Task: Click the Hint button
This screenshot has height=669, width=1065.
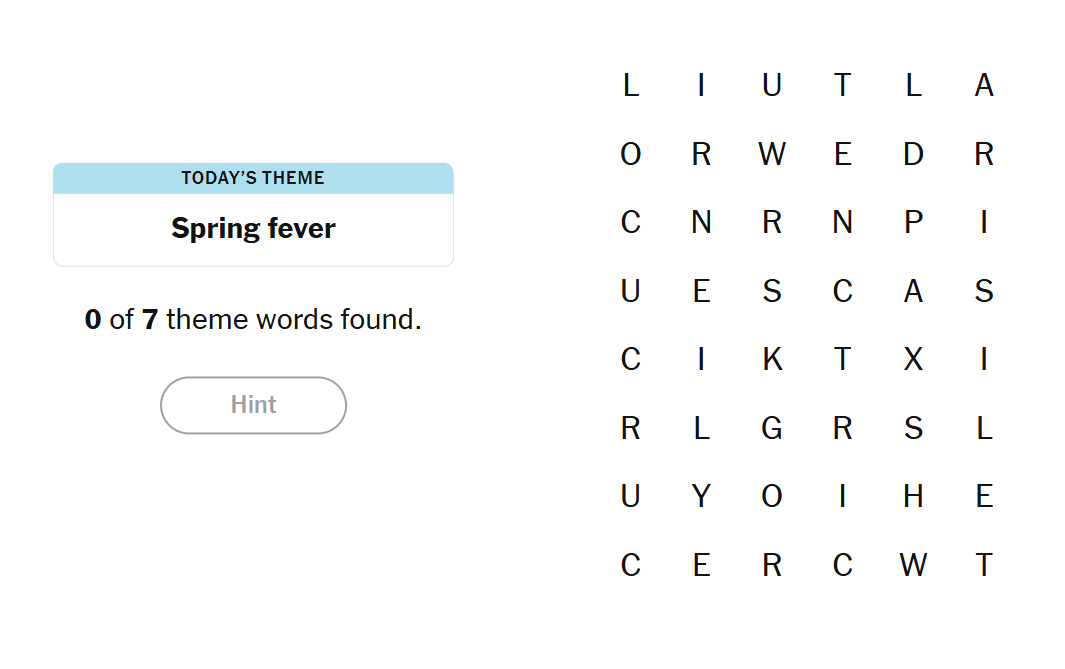Action: coord(253,405)
